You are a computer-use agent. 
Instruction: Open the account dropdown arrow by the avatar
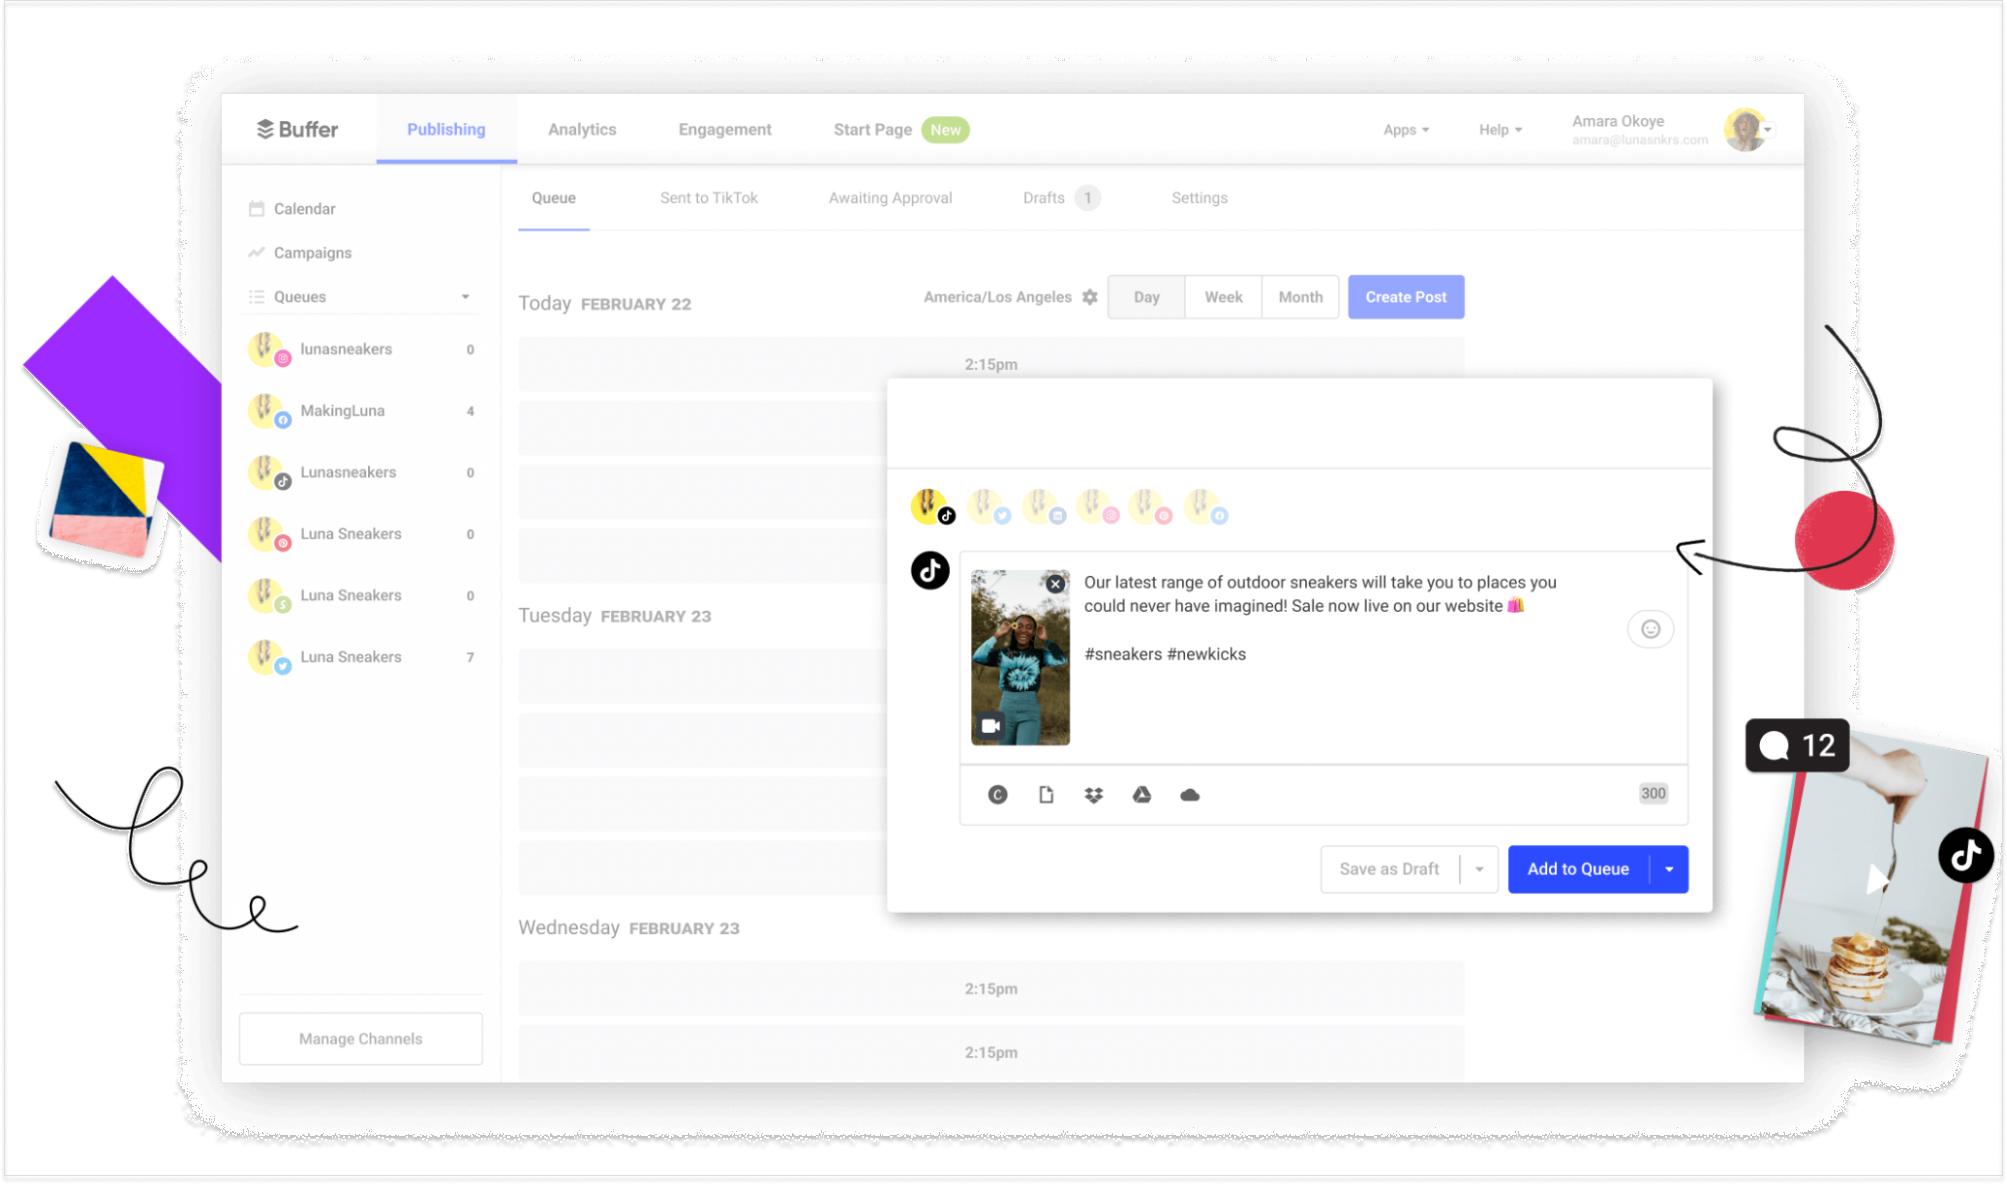click(1768, 130)
